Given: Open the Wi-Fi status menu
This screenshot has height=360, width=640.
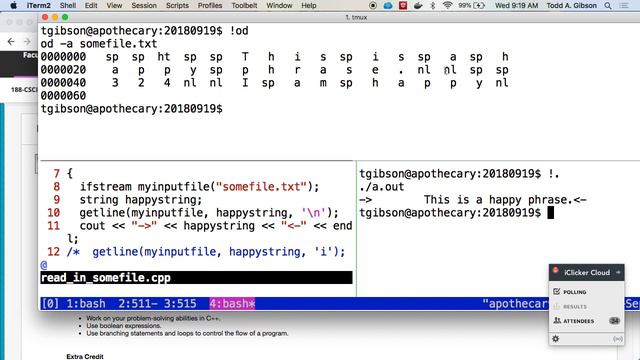Looking at the screenshot, I should click(447, 6).
